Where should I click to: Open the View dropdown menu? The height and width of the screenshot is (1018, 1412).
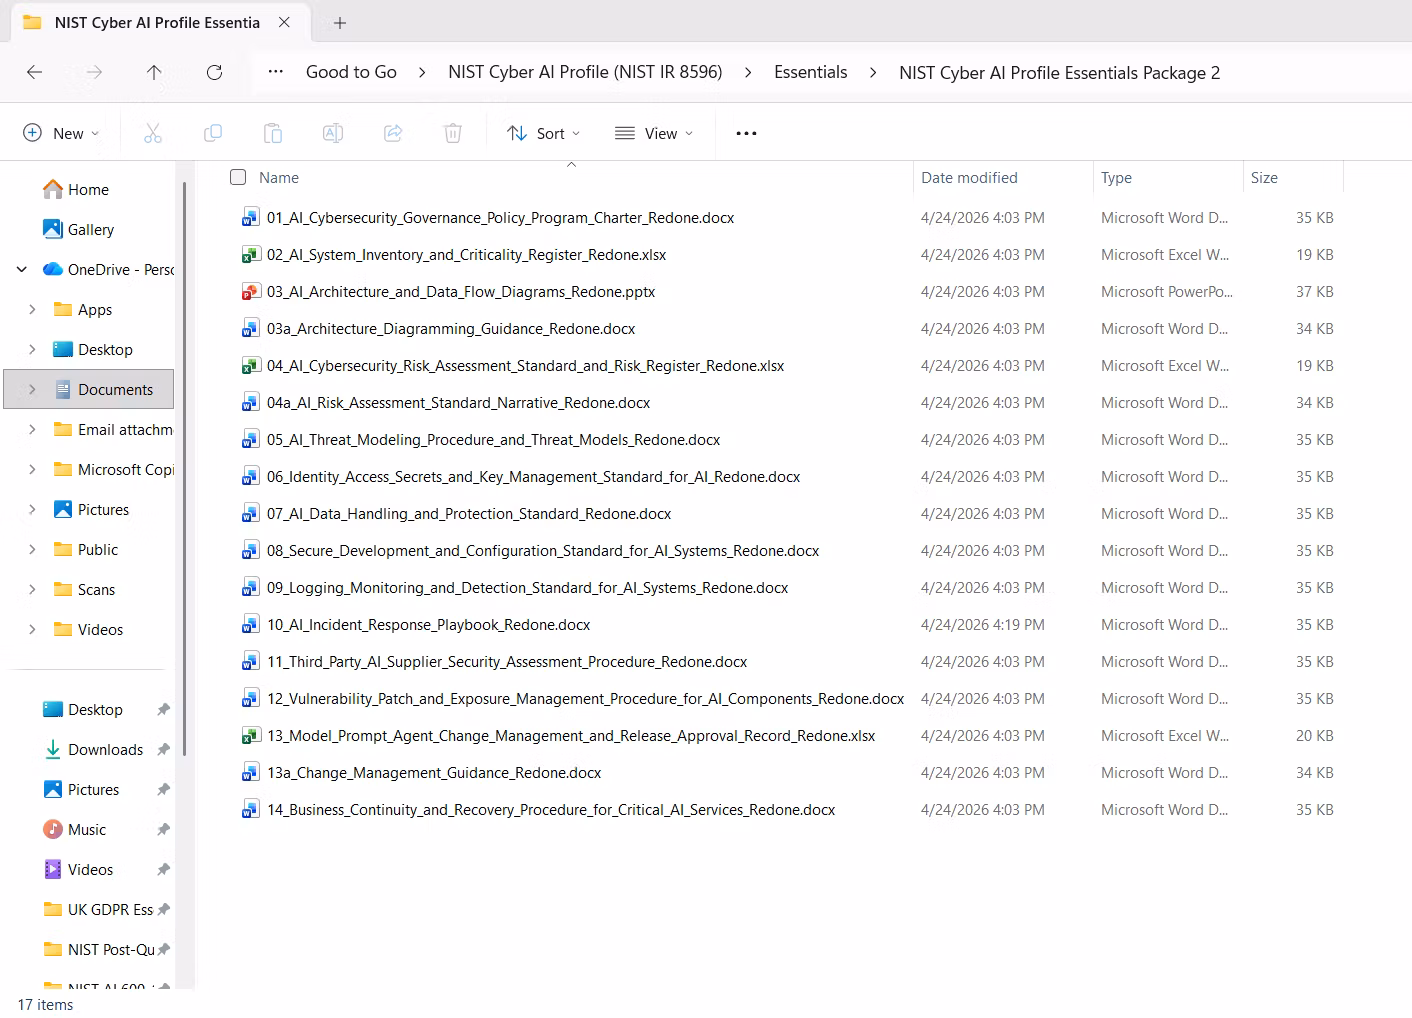tap(654, 133)
